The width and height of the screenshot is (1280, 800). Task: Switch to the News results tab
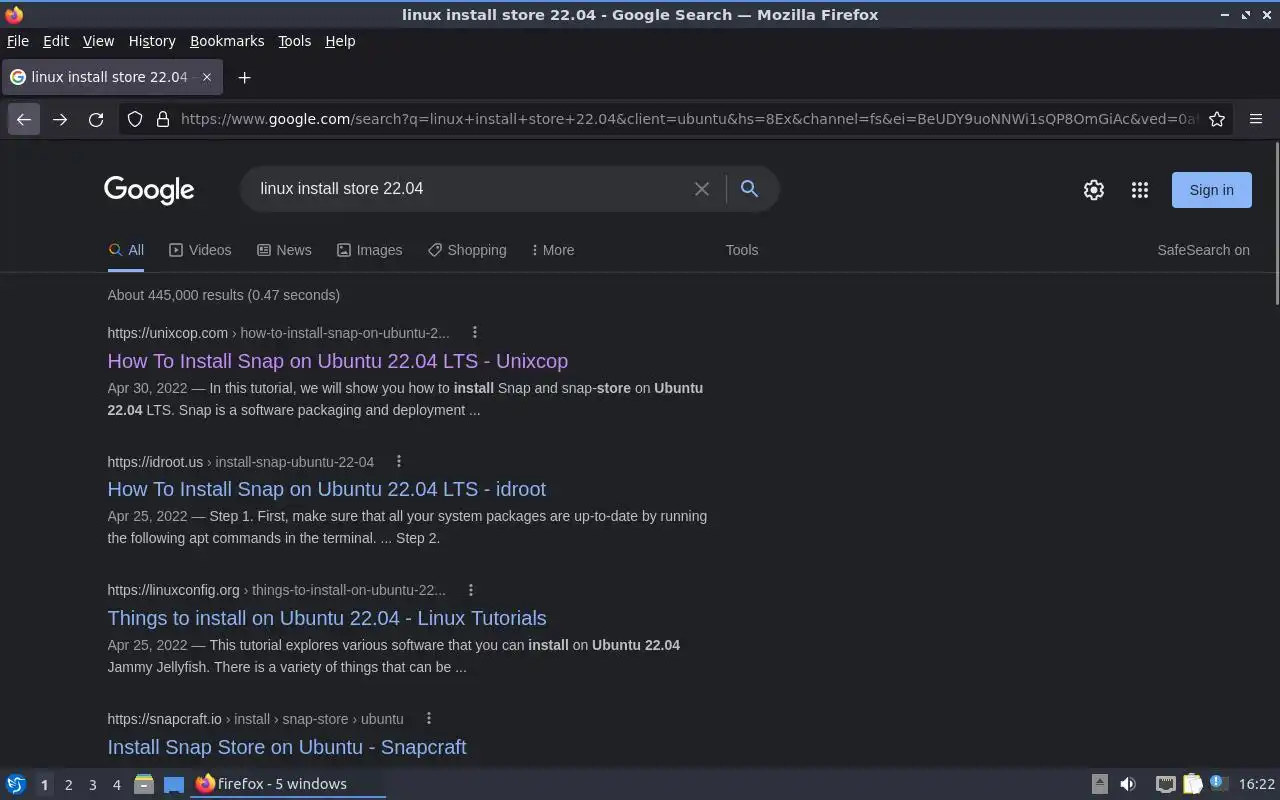(x=284, y=250)
